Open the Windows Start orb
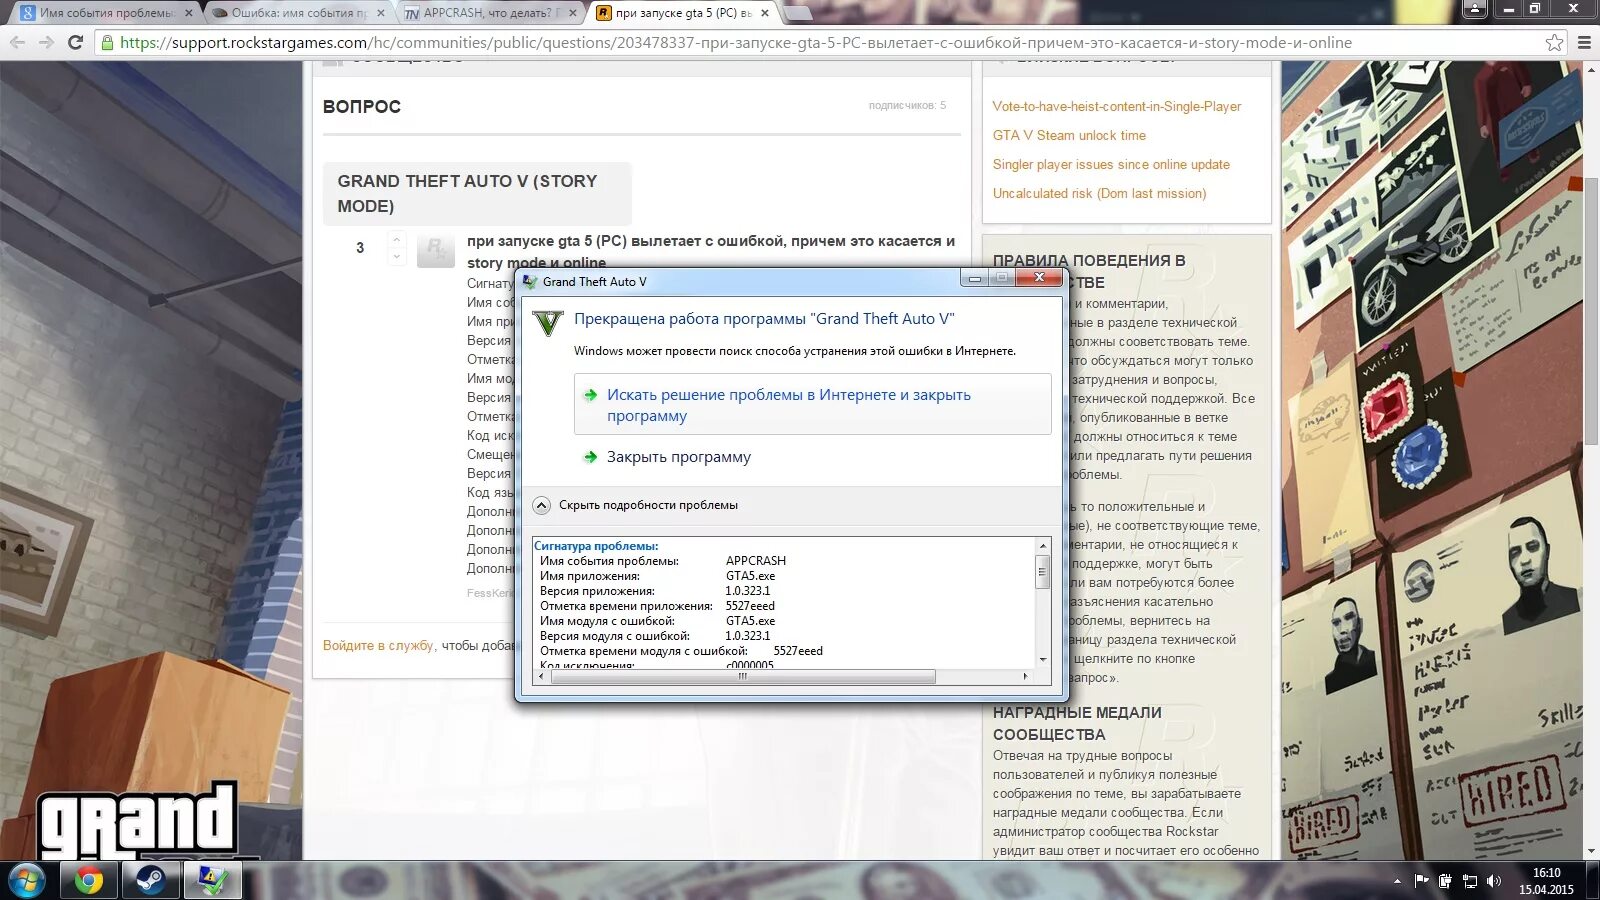This screenshot has width=1600, height=900. 27,881
